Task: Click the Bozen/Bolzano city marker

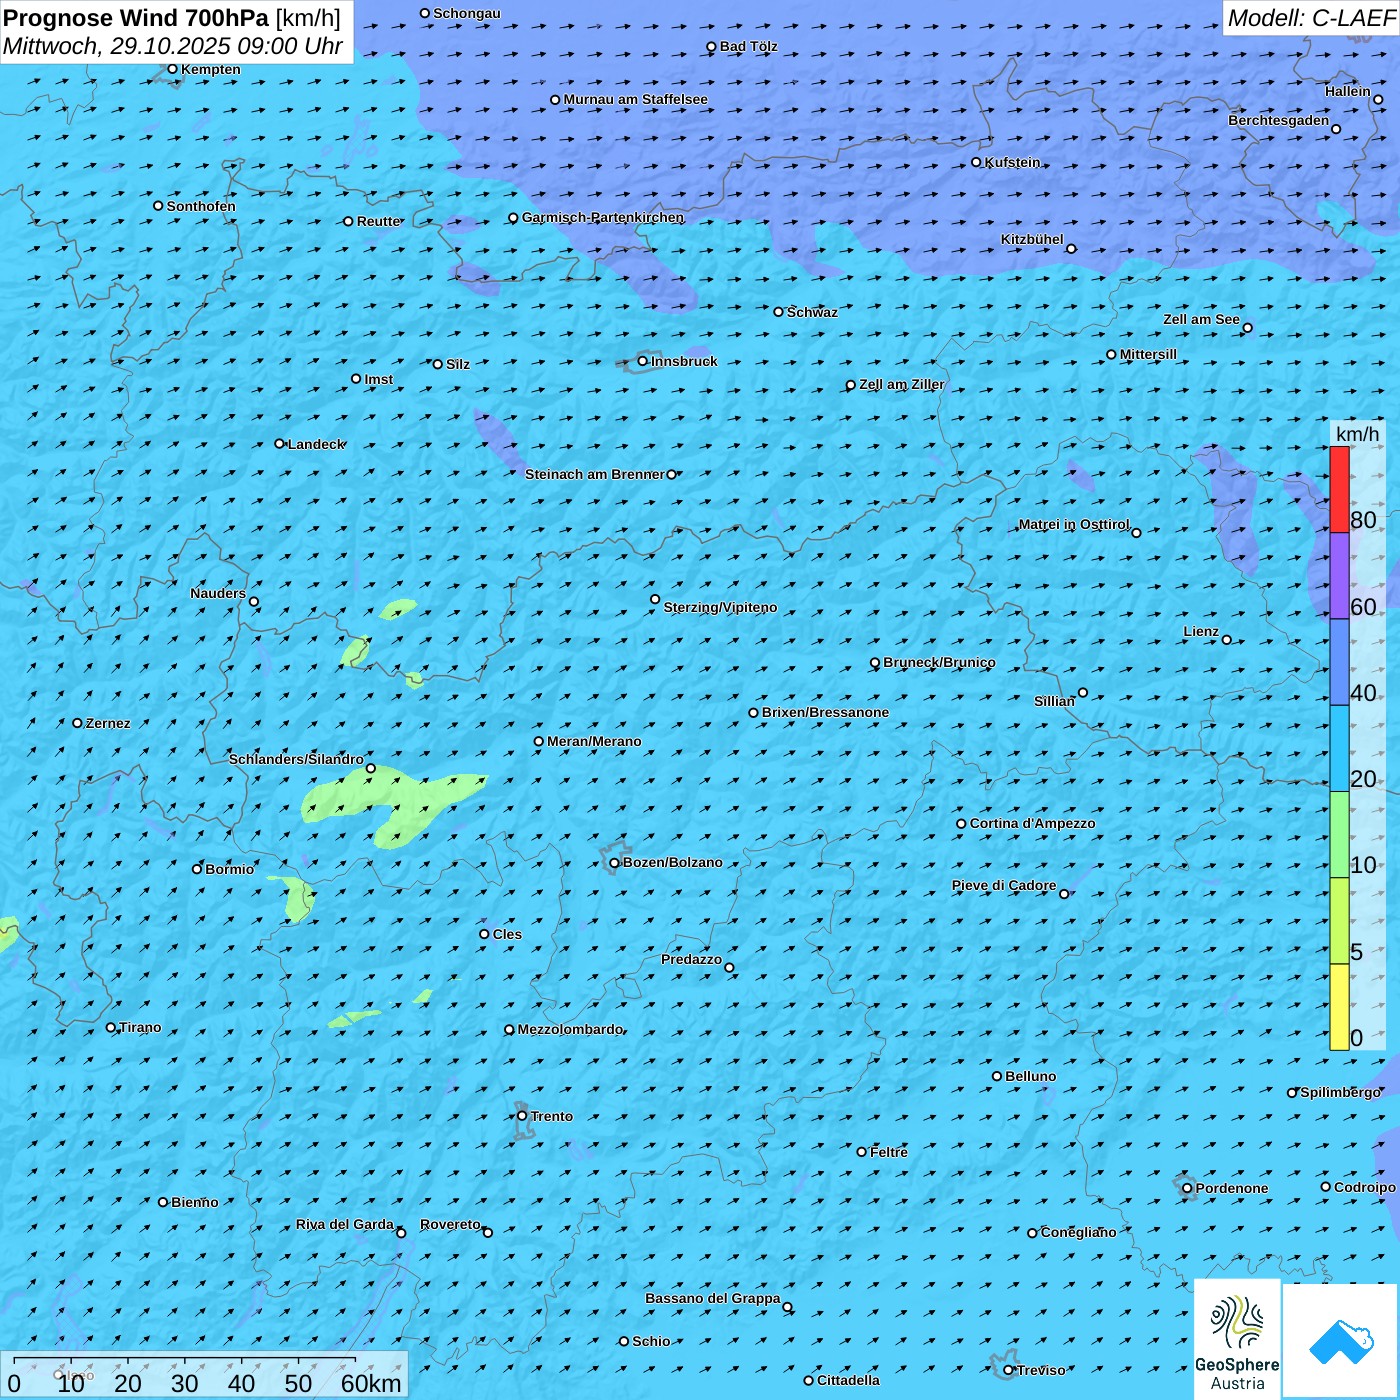Action: coord(615,863)
